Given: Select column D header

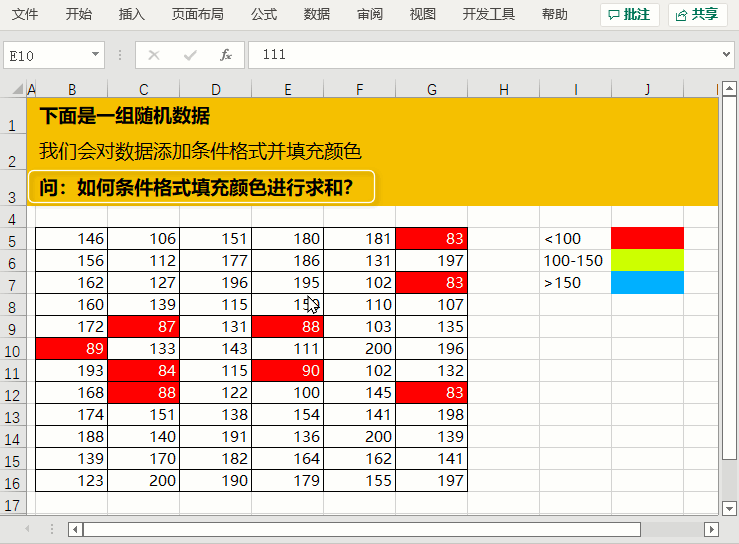Looking at the screenshot, I should (x=216, y=89).
